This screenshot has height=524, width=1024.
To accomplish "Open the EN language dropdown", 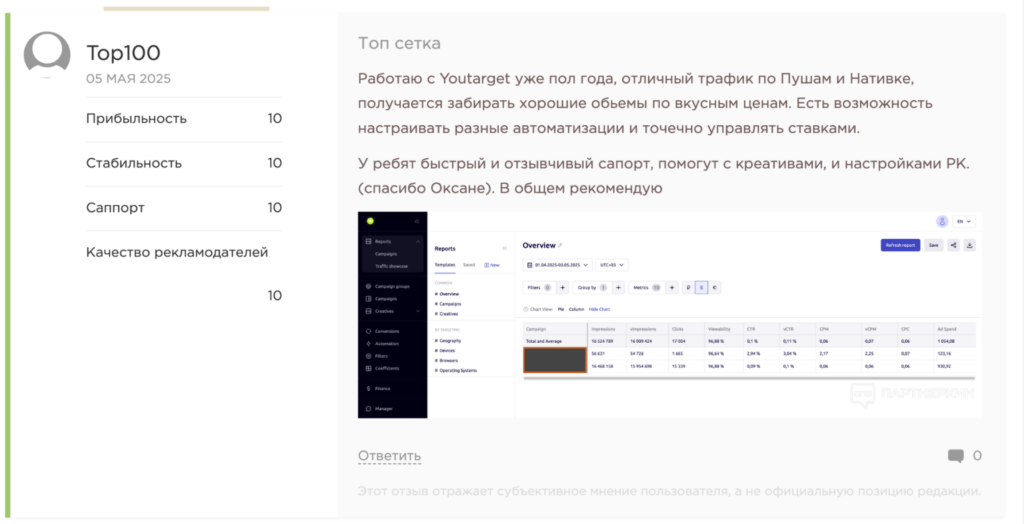I will point(964,221).
